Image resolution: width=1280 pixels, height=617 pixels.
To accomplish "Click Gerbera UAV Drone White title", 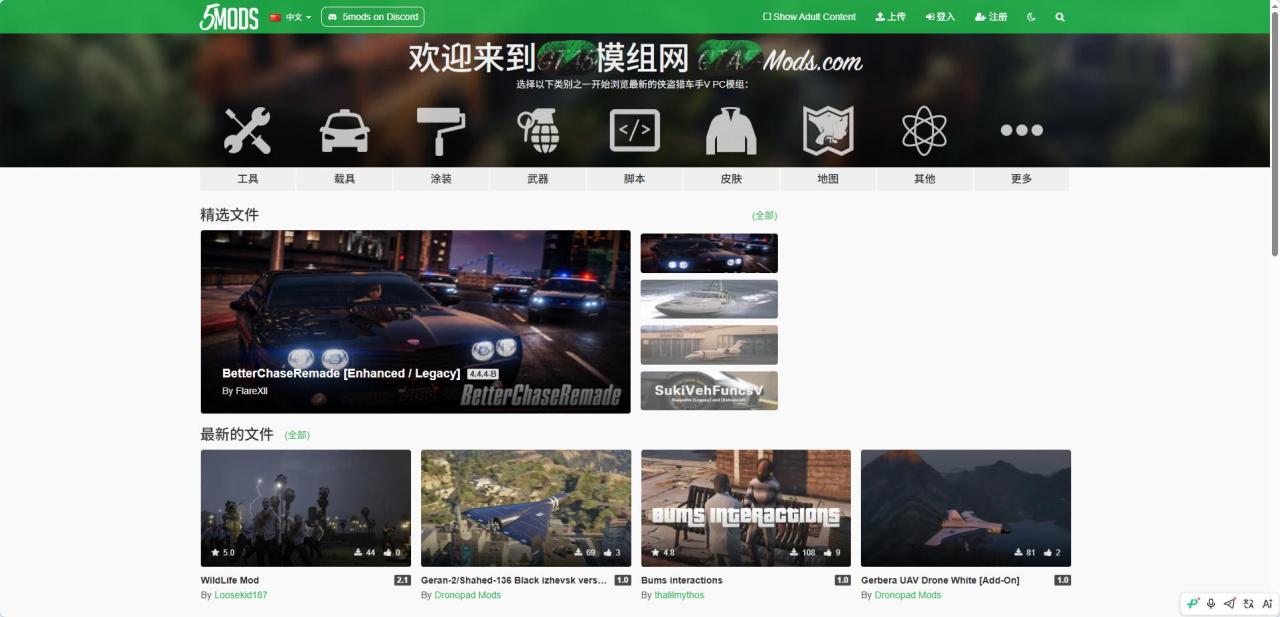I will [940, 580].
